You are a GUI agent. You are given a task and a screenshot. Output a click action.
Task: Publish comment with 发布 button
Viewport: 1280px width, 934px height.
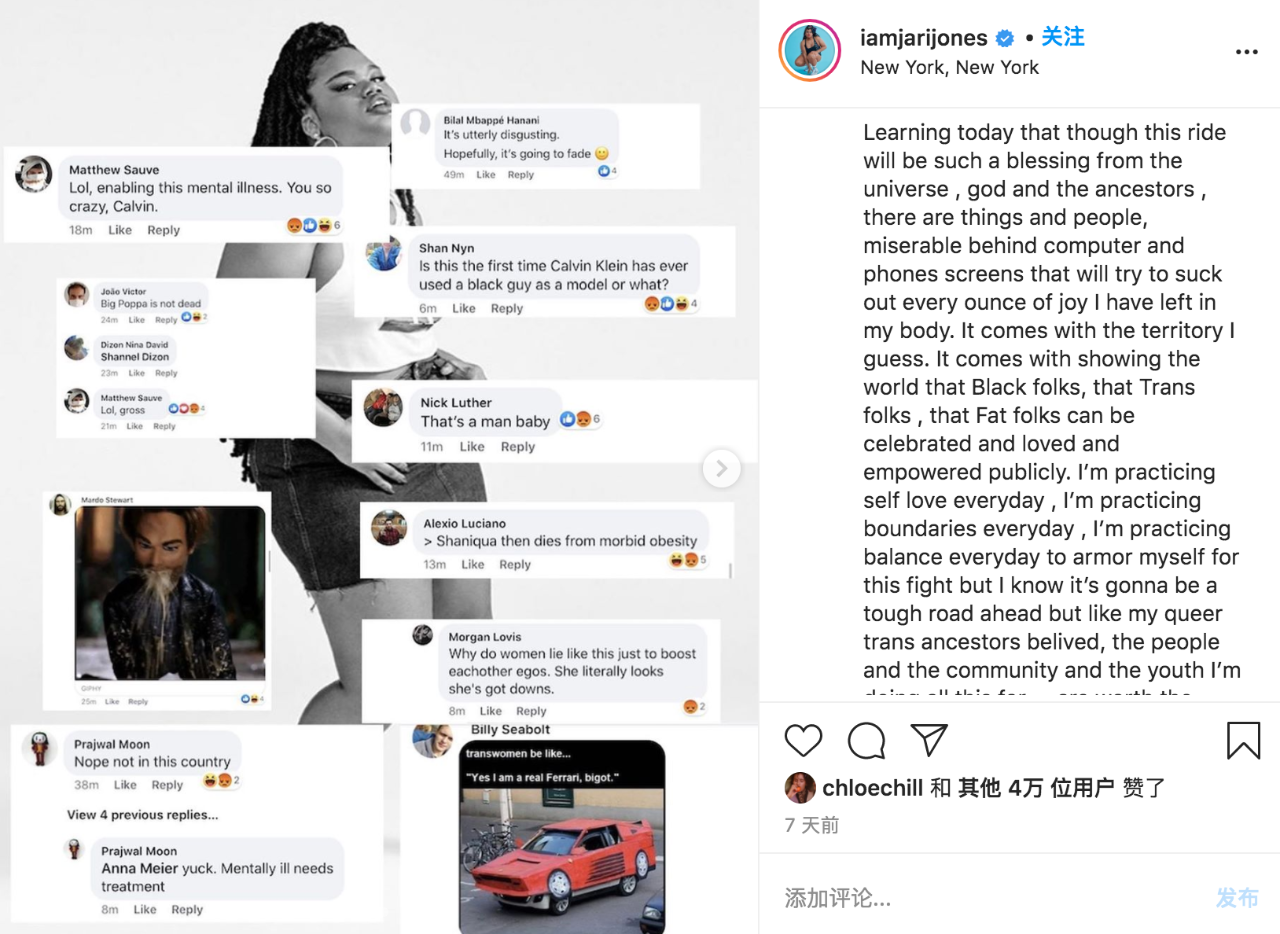pos(1237,897)
